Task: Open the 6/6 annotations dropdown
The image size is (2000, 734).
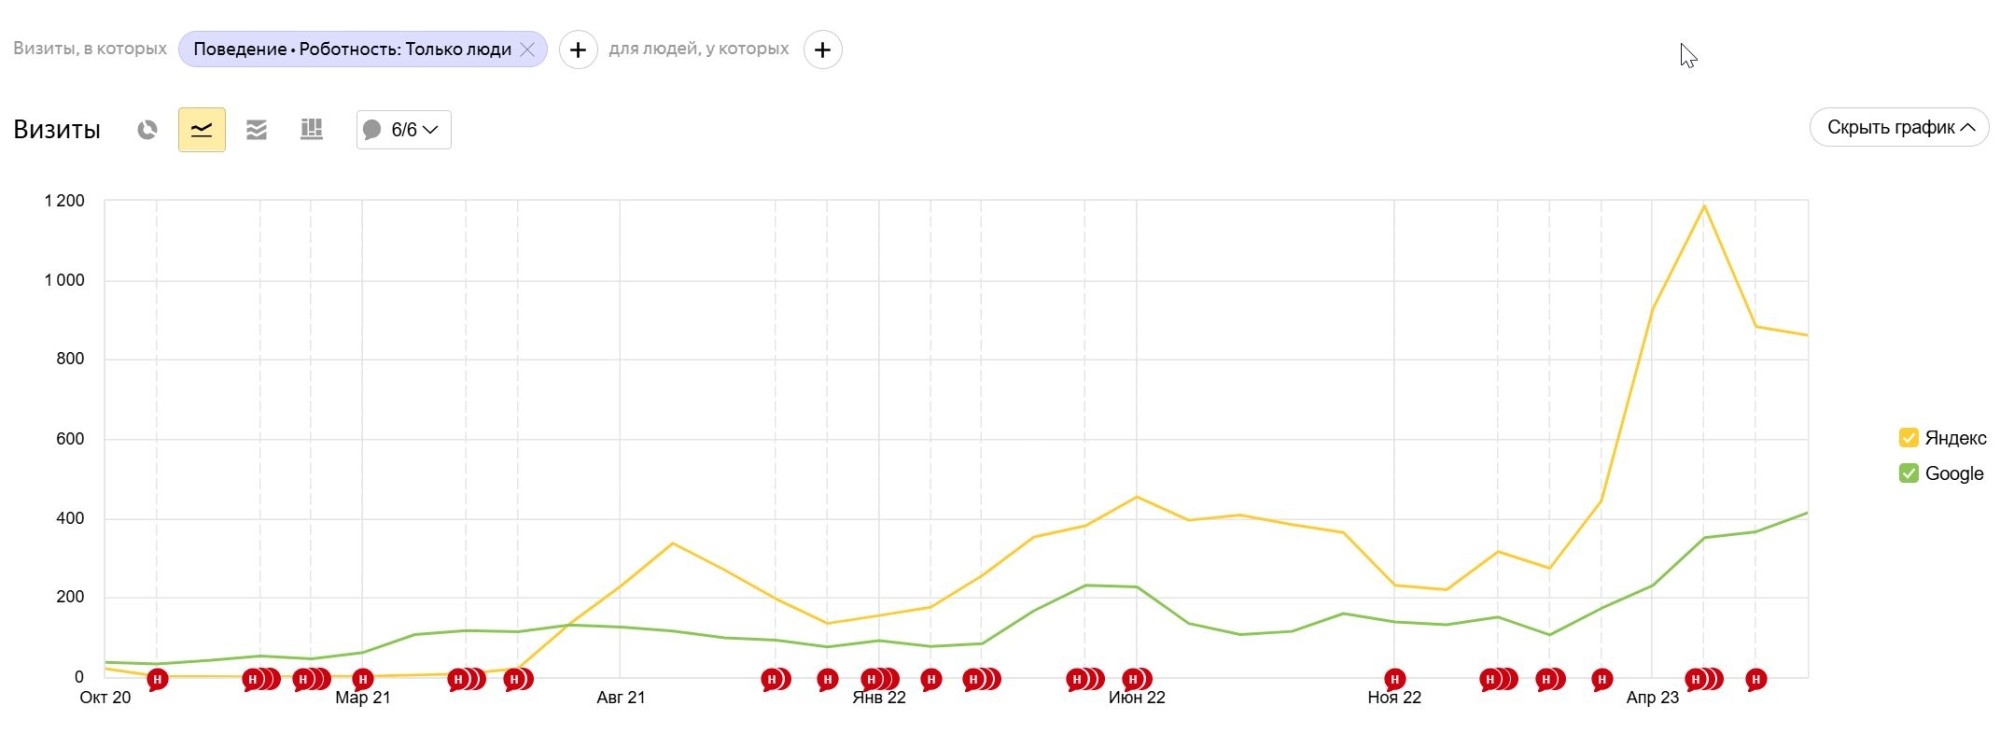Action: click(403, 130)
